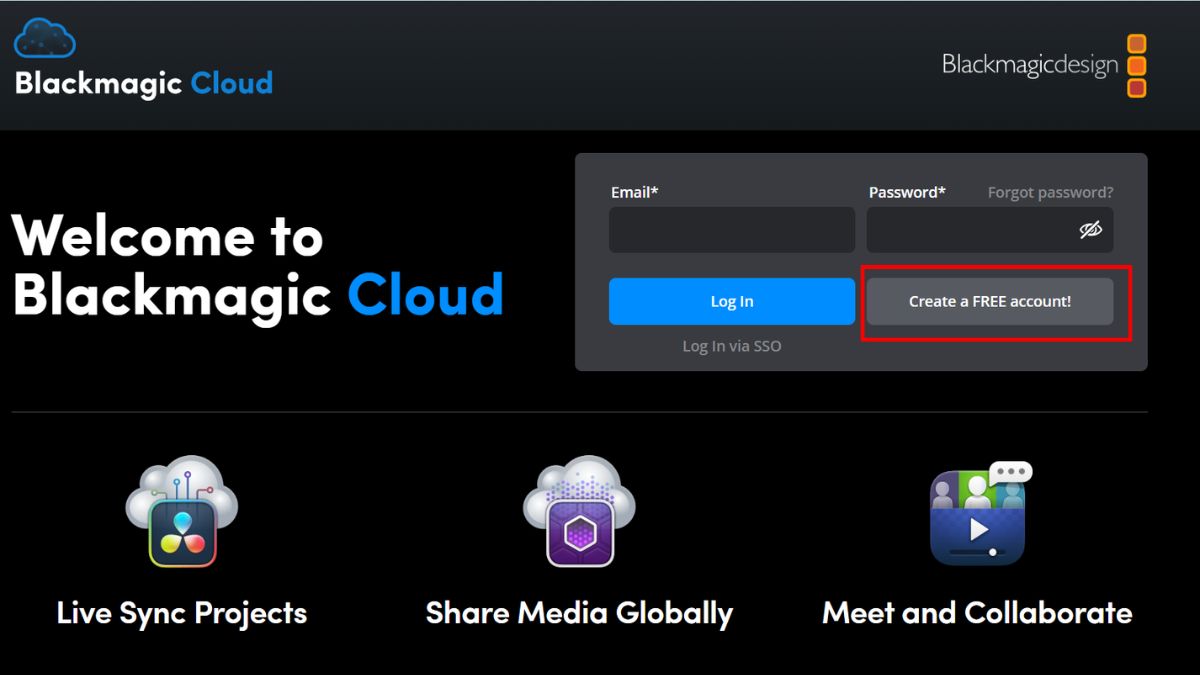Click the Live Sync Projects DaVinci icon
Image resolution: width=1200 pixels, height=675 pixels.
pyautogui.click(x=182, y=512)
